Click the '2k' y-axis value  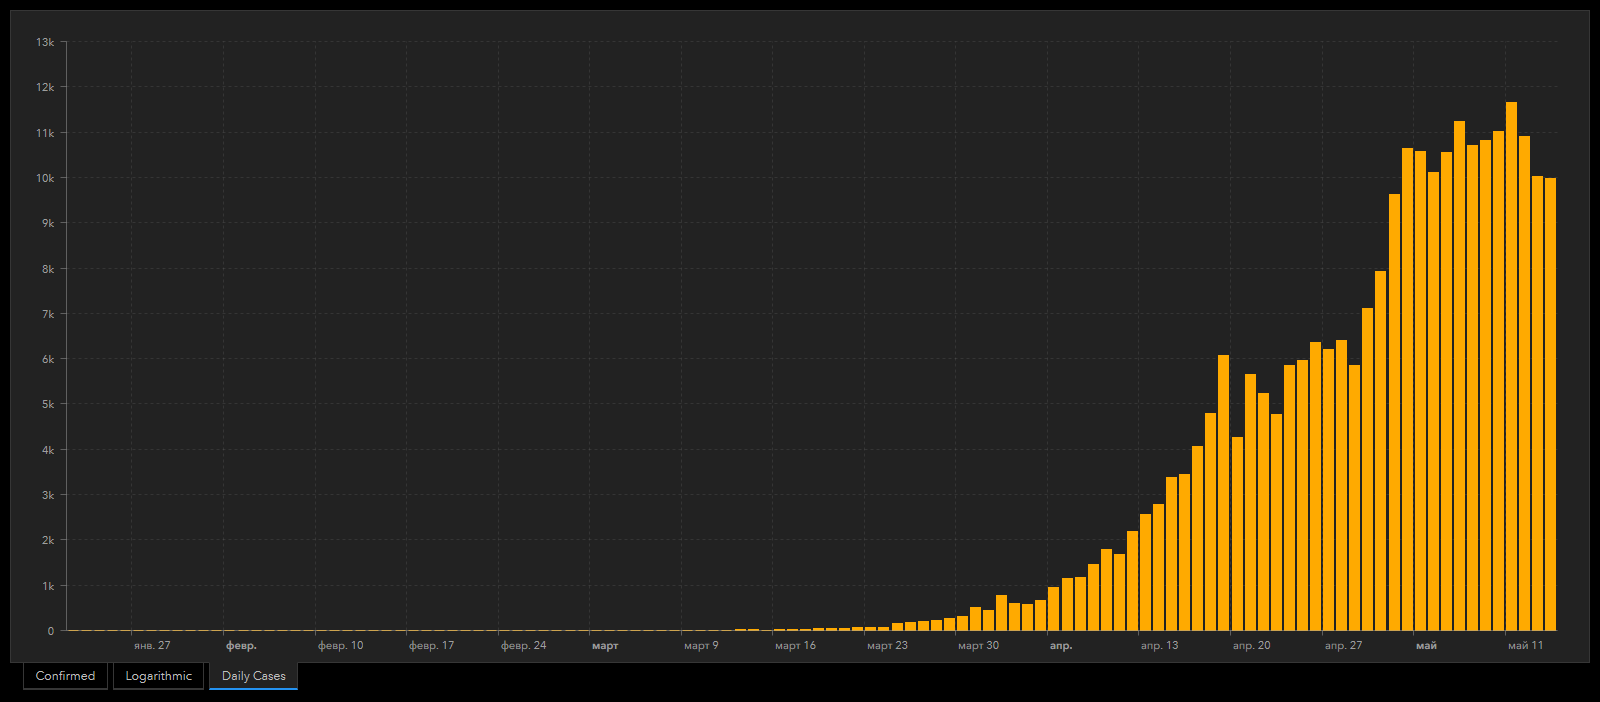[x=48, y=540]
